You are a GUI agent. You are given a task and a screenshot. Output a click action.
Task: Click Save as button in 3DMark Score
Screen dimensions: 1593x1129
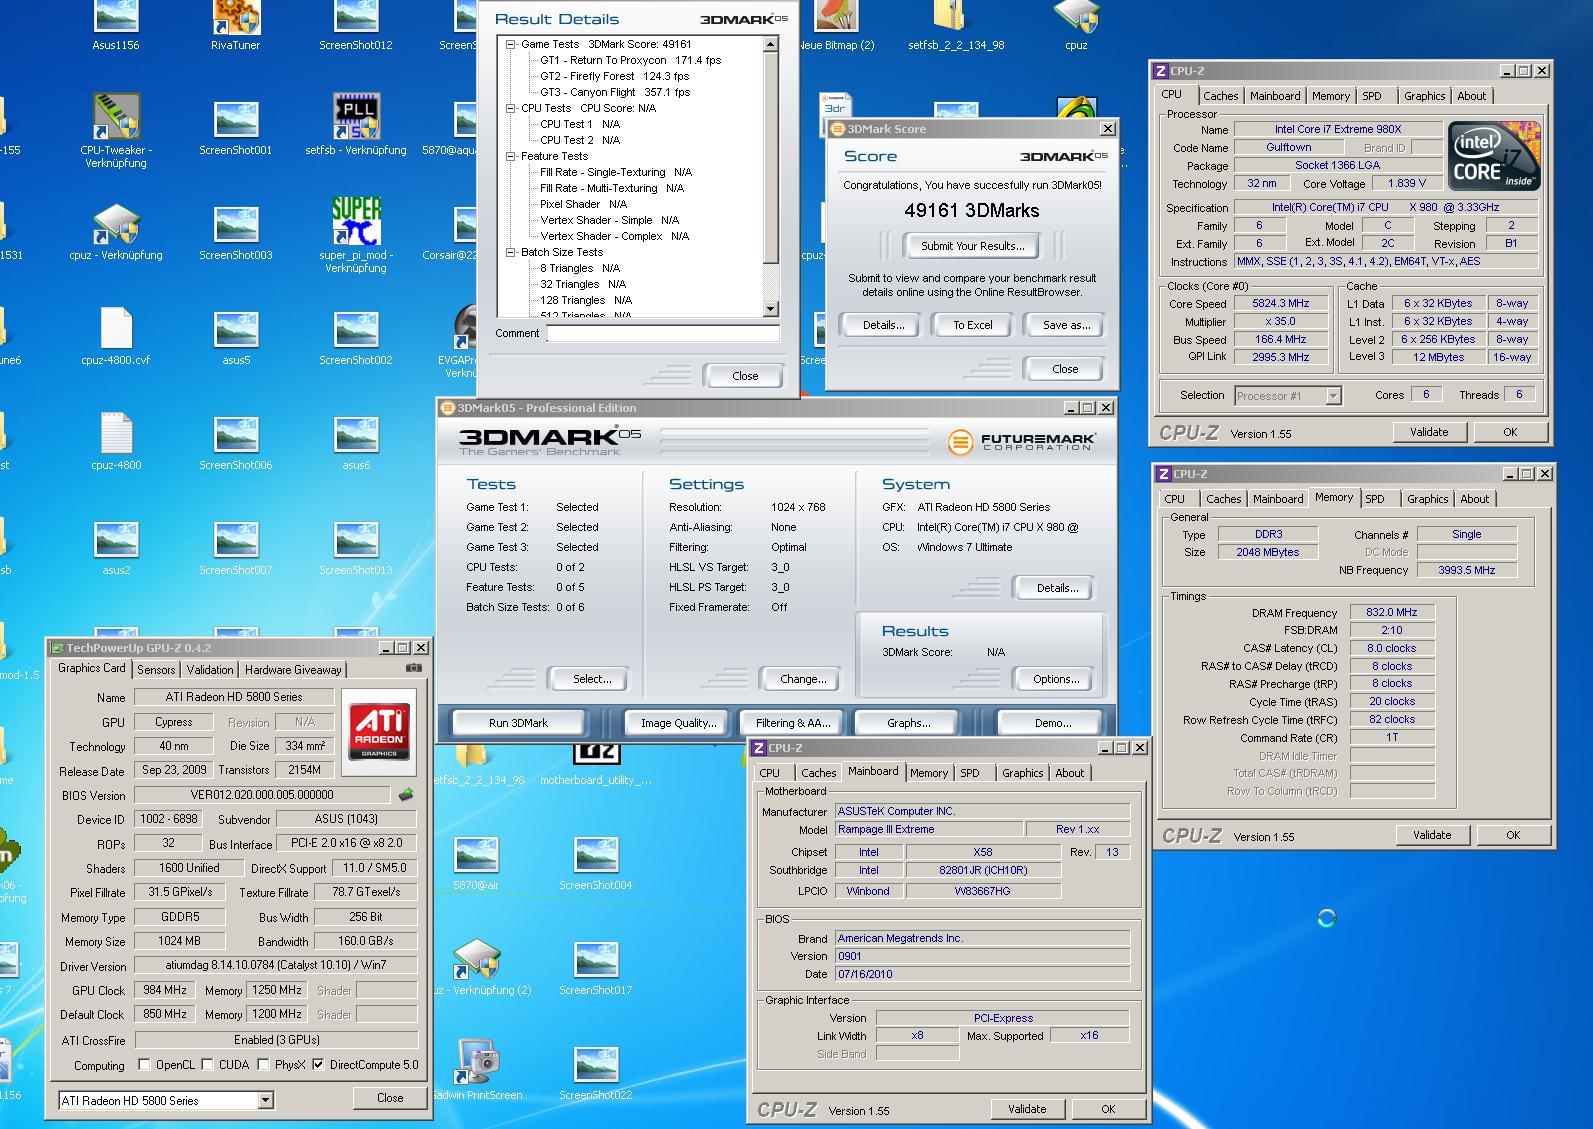click(1066, 325)
